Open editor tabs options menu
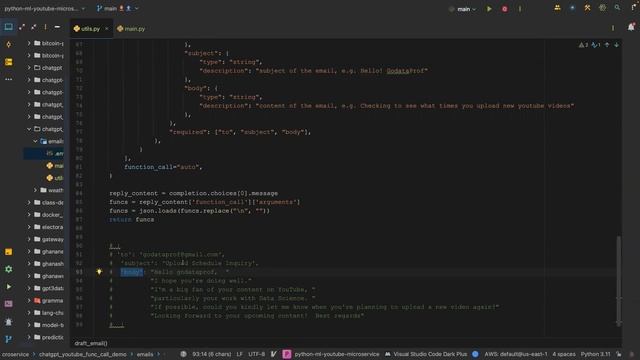Viewport: 640px width, 360px height. 613,28
